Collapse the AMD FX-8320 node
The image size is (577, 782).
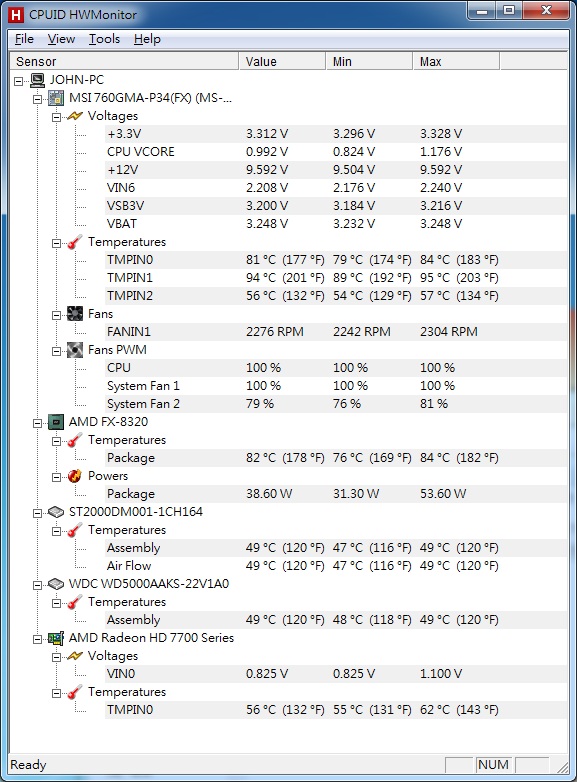point(37,423)
